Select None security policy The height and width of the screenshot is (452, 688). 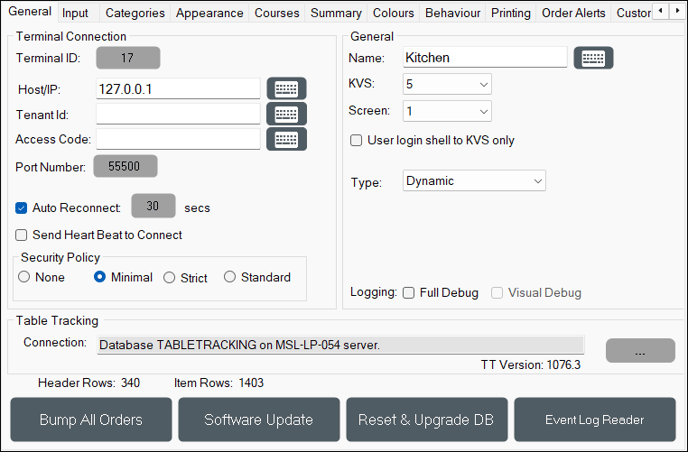pos(24,277)
